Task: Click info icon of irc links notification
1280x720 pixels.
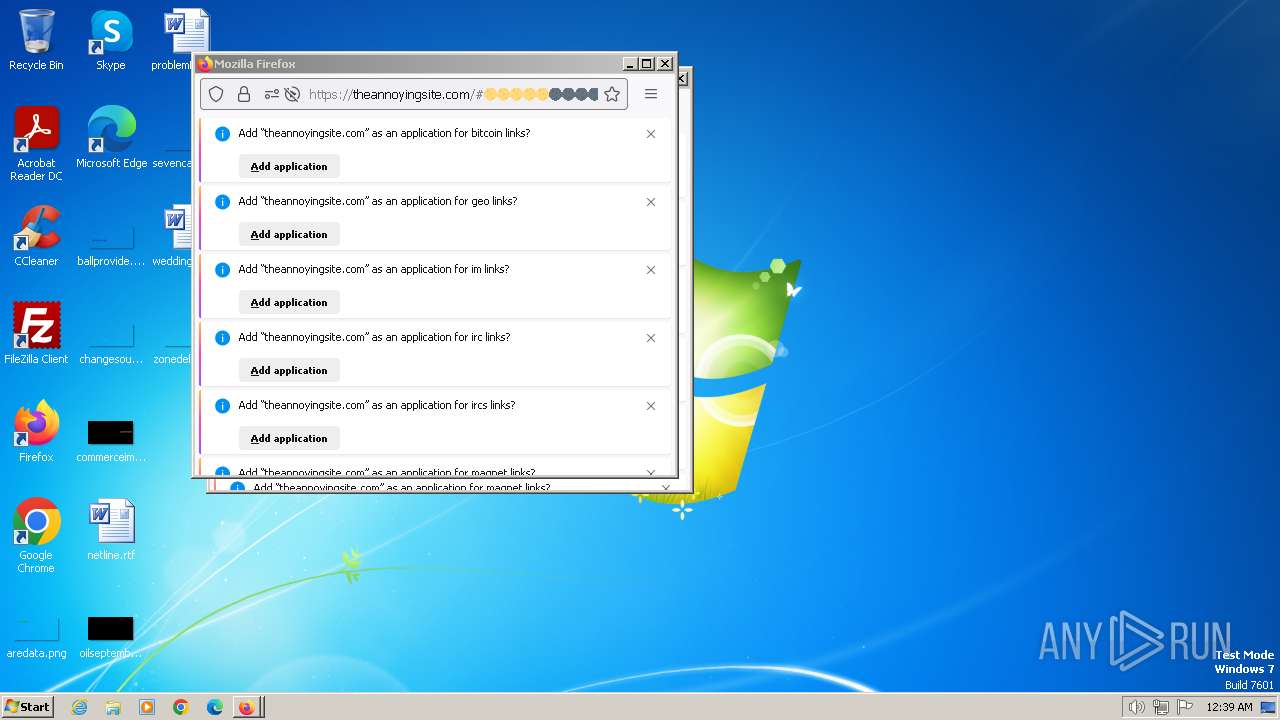Action: click(x=222, y=338)
